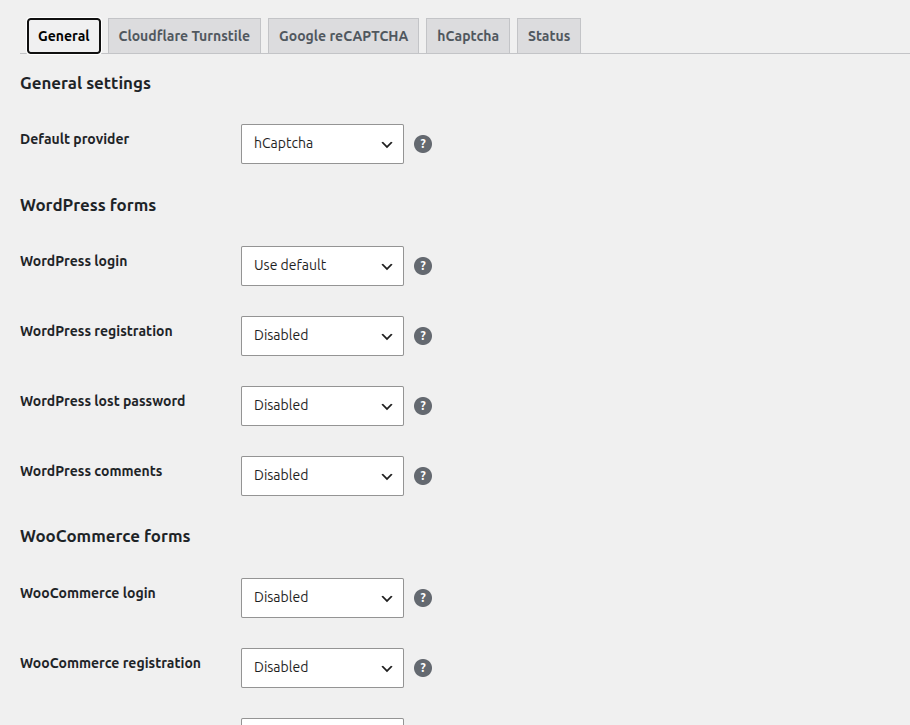Switch to the hCaptcha tab

coord(468,36)
